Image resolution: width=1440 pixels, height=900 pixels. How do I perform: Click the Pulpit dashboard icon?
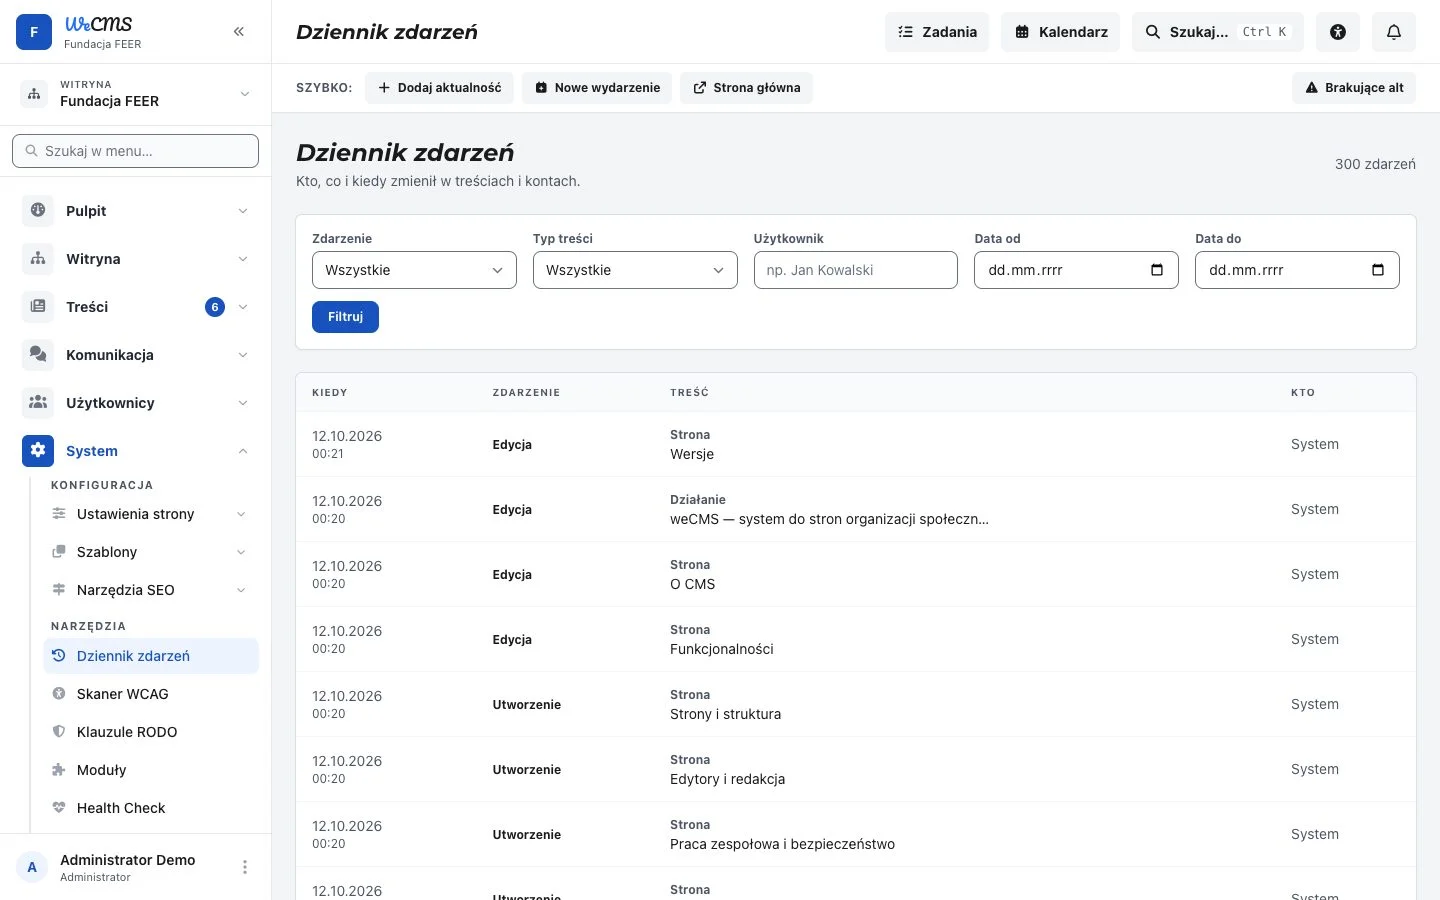[38, 211]
